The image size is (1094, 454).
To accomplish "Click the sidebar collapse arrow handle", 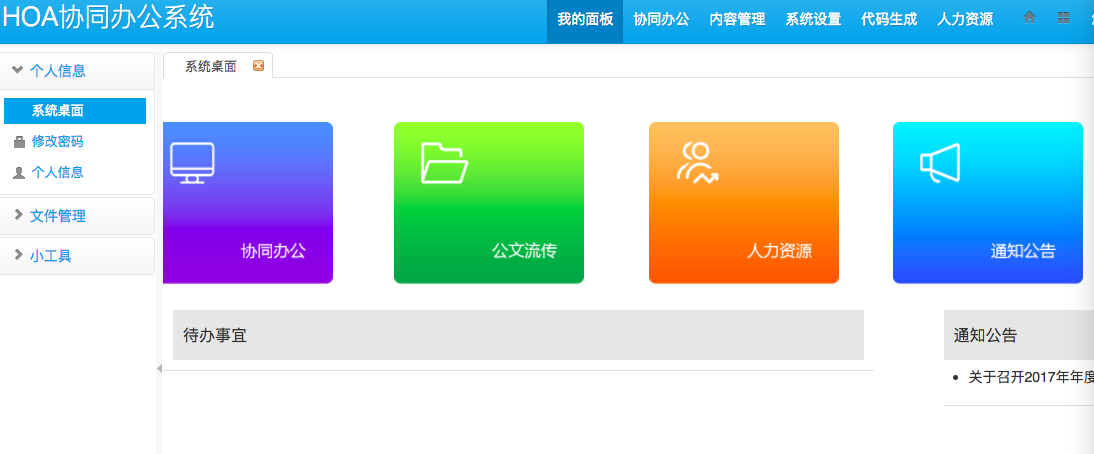I will [x=159, y=369].
